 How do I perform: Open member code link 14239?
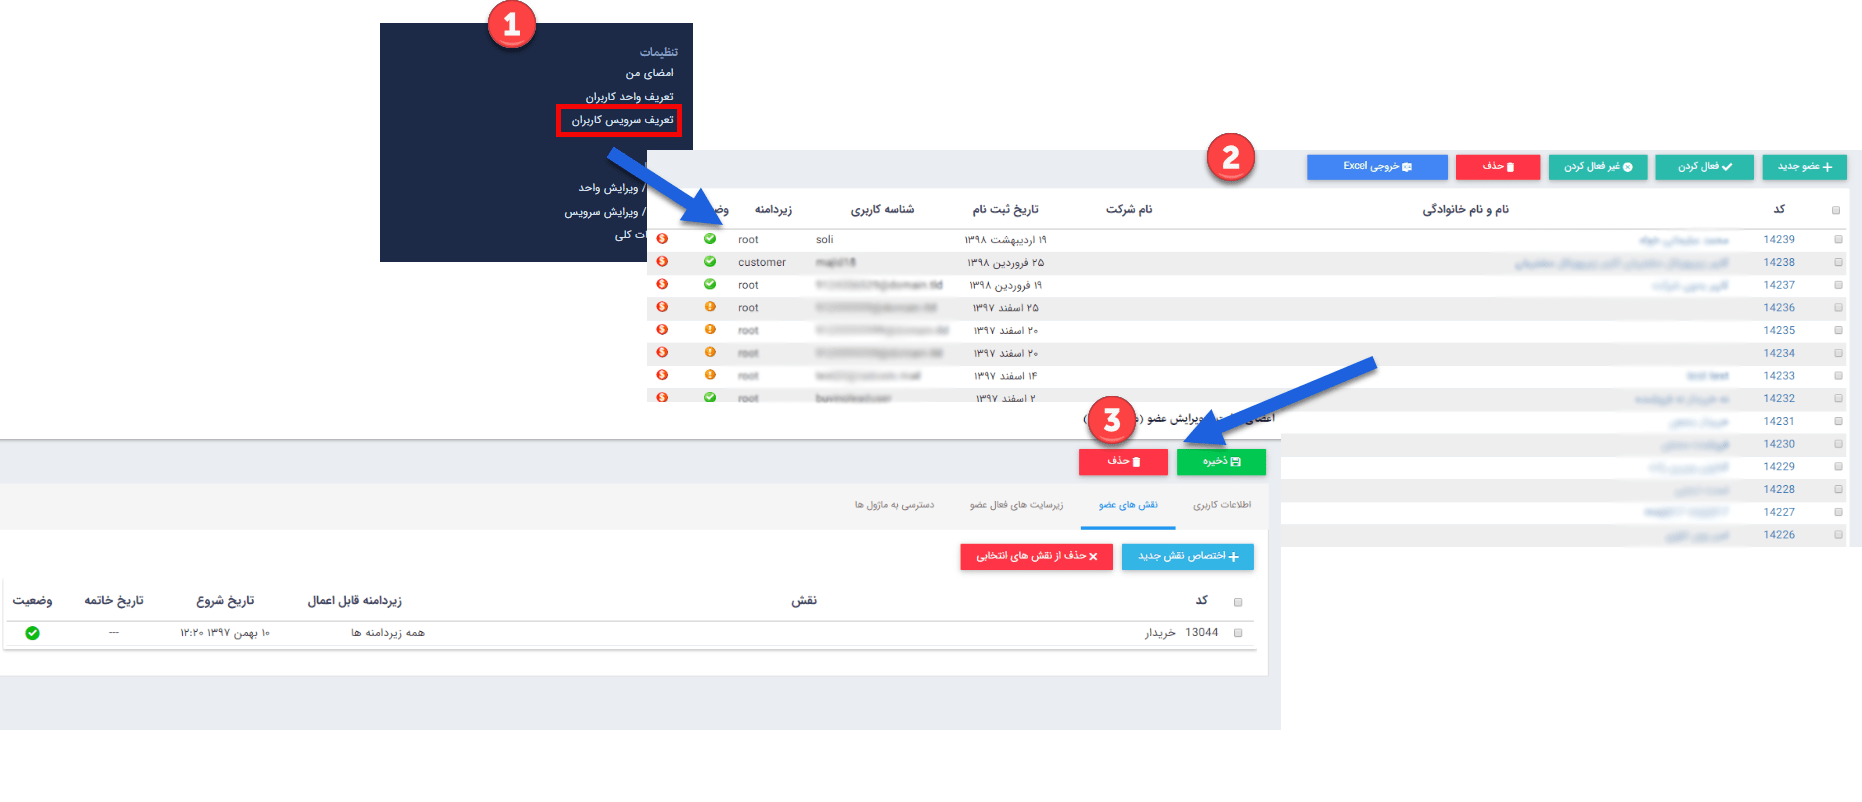coord(1779,240)
